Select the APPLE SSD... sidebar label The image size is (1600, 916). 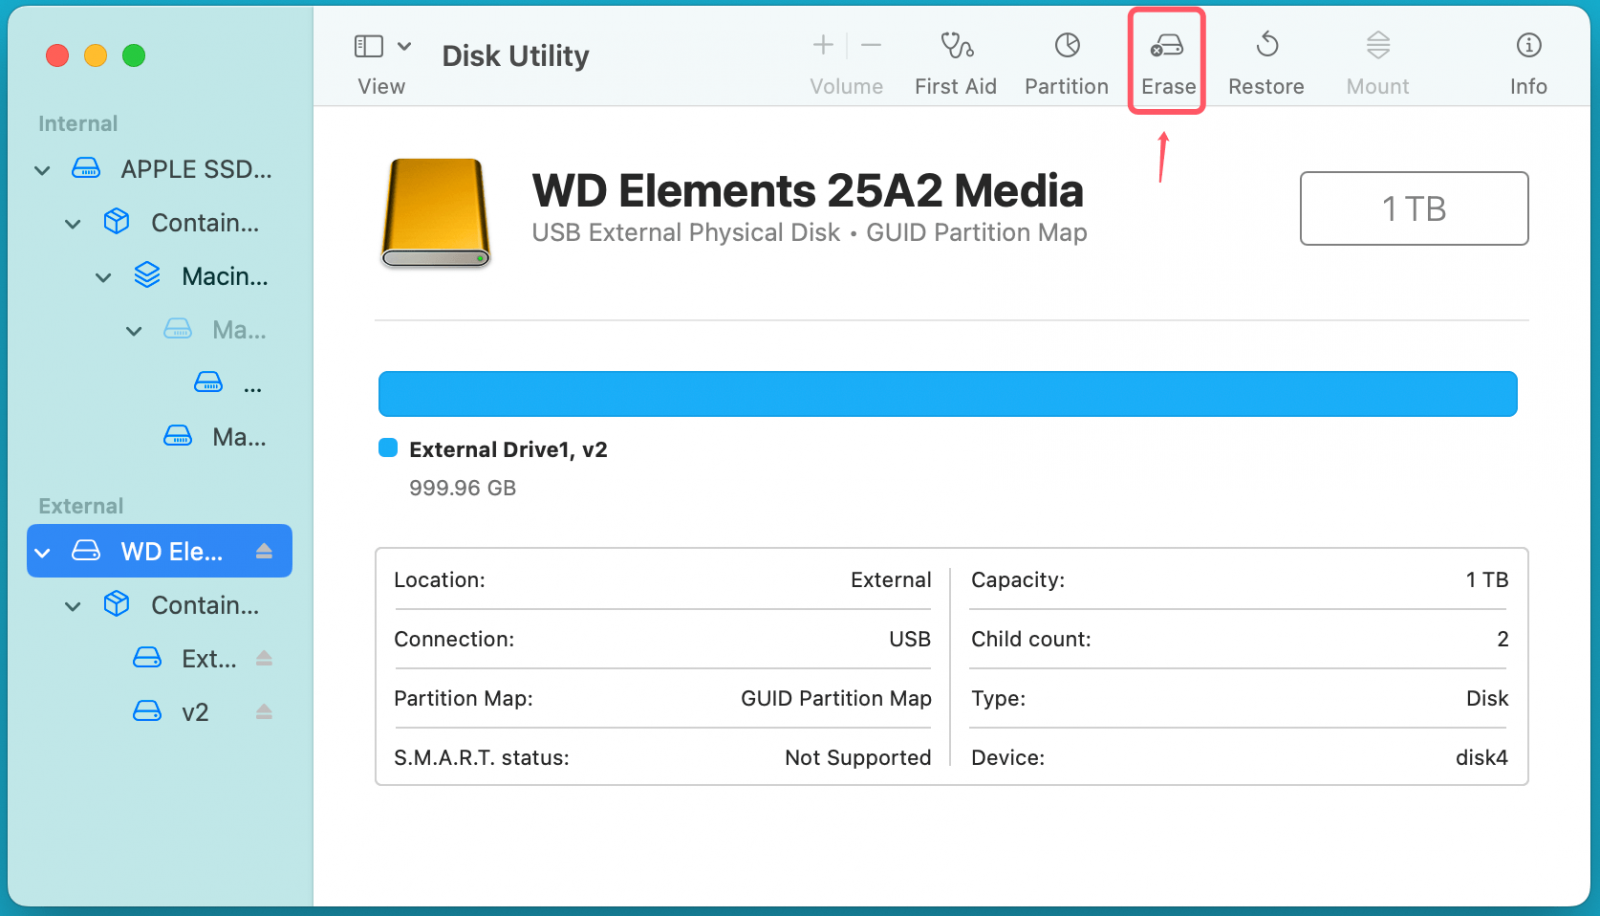(x=196, y=169)
